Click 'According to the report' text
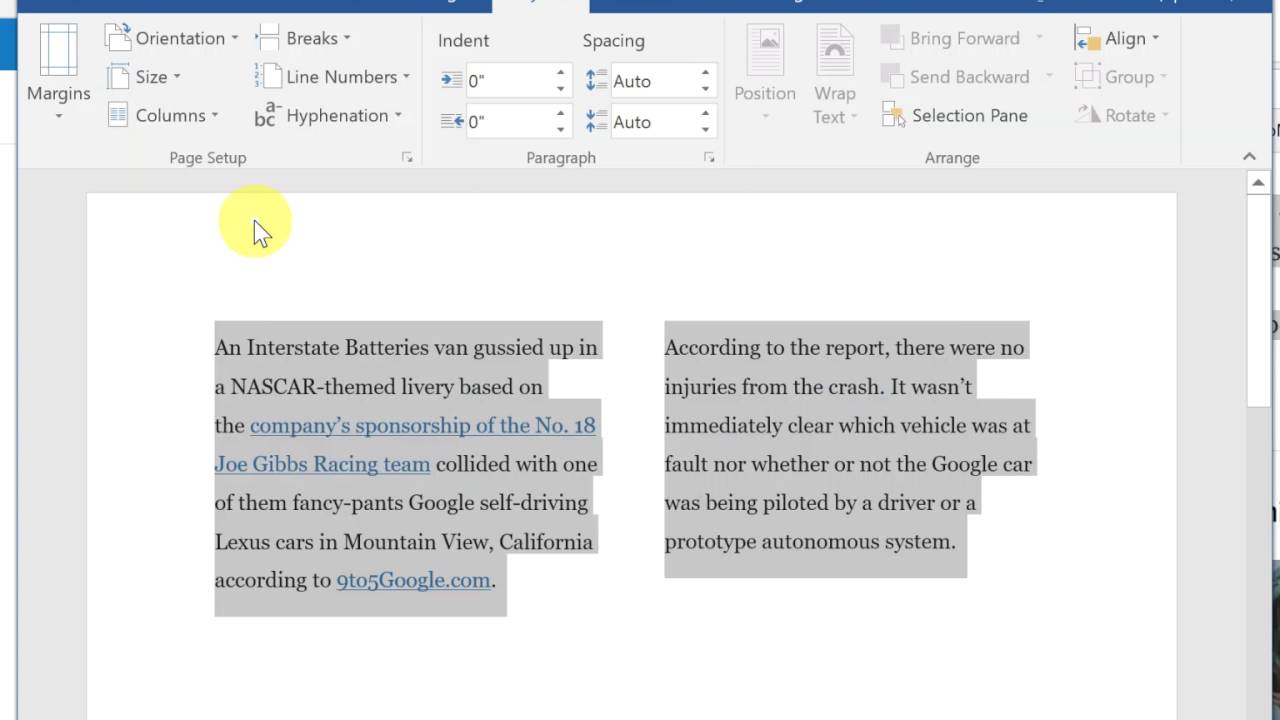 point(775,347)
